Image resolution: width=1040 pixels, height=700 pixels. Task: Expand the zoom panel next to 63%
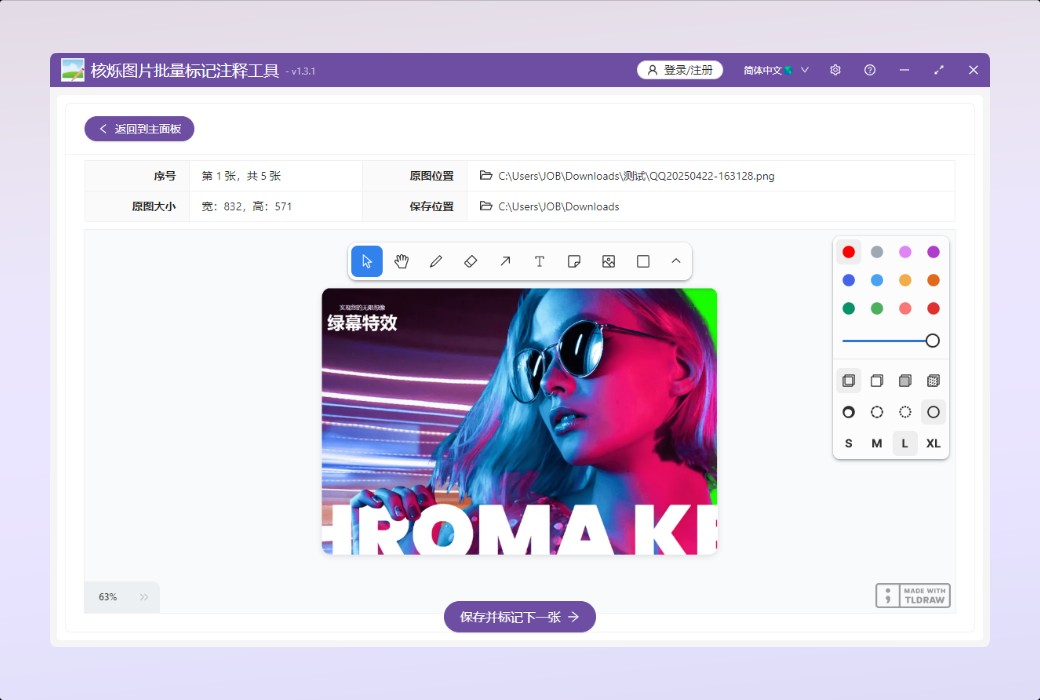pyautogui.click(x=144, y=597)
